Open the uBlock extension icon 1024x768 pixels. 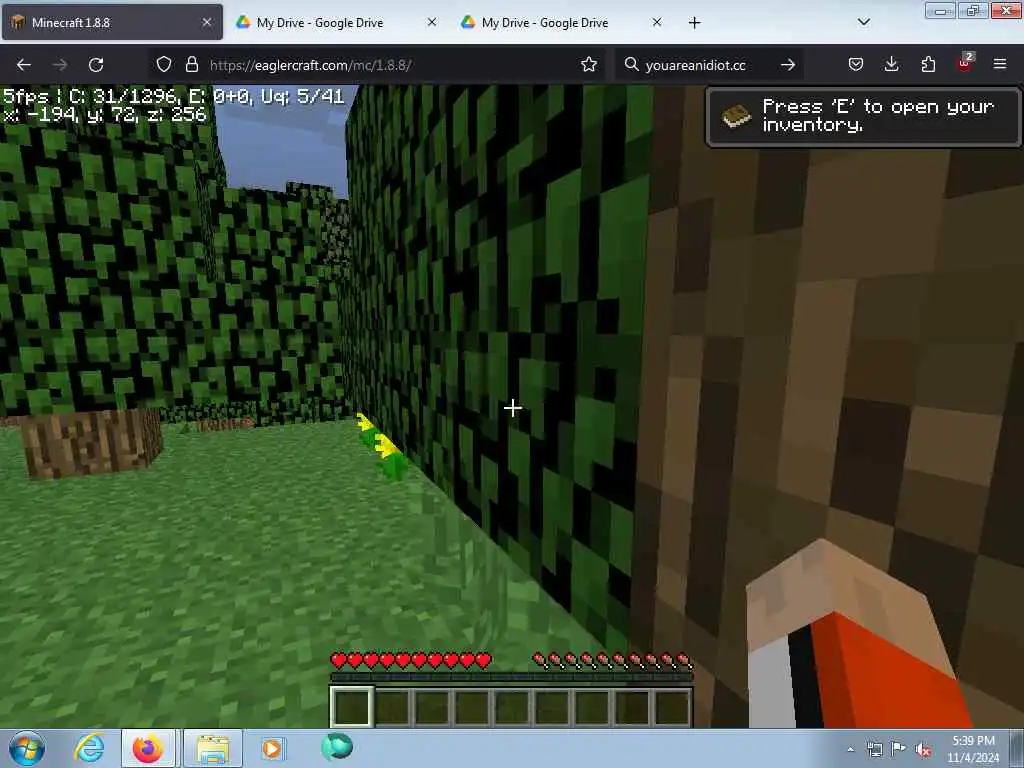[x=965, y=63]
